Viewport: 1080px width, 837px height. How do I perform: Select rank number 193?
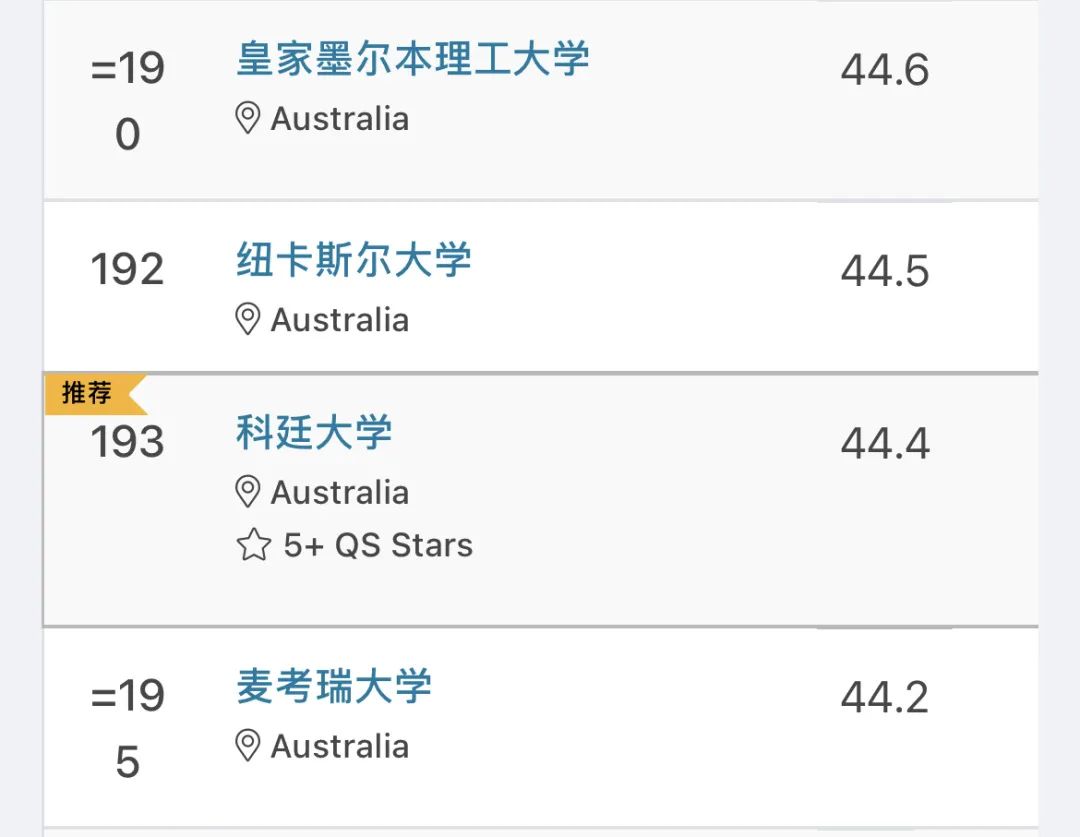tap(127, 442)
